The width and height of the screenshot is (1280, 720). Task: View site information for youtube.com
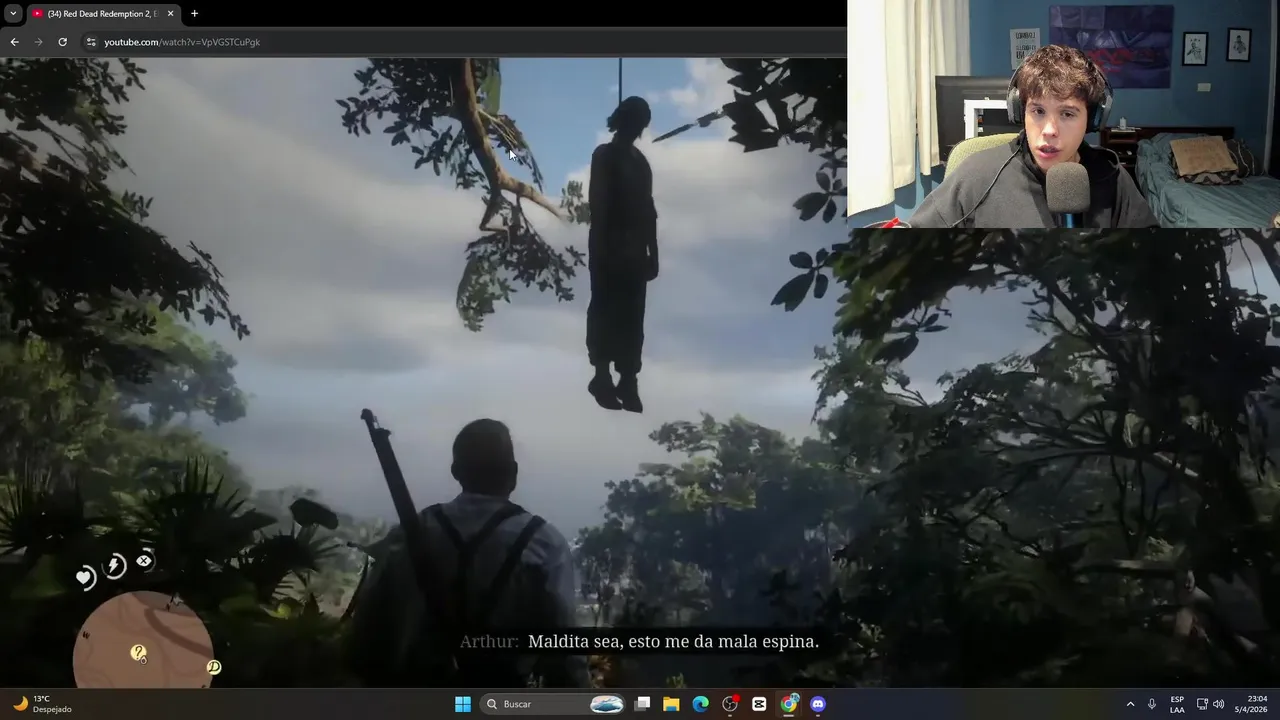tap(91, 42)
